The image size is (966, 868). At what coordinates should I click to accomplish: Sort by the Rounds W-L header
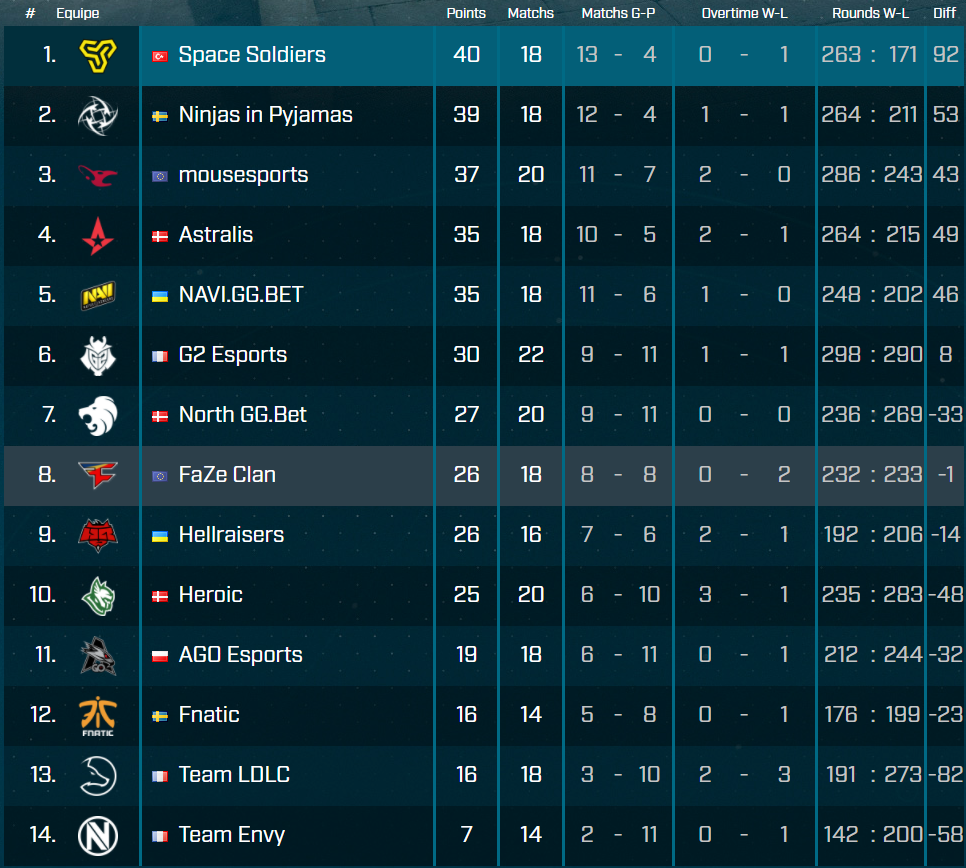point(870,13)
